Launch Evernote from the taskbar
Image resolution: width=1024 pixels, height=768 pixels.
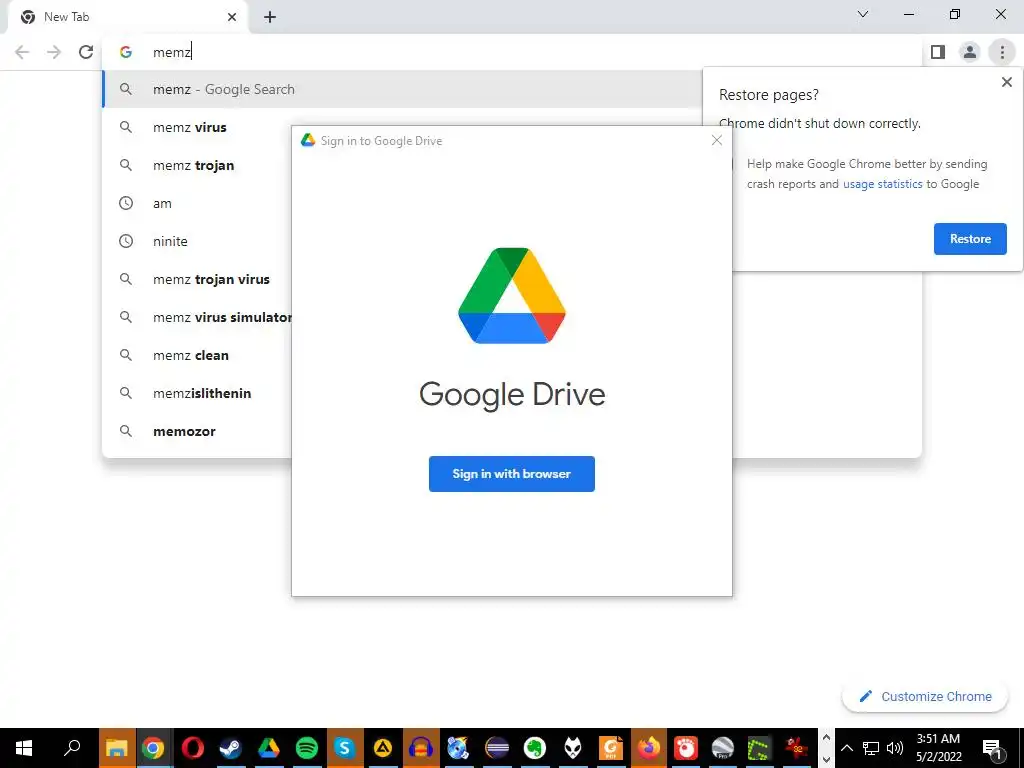(534, 748)
